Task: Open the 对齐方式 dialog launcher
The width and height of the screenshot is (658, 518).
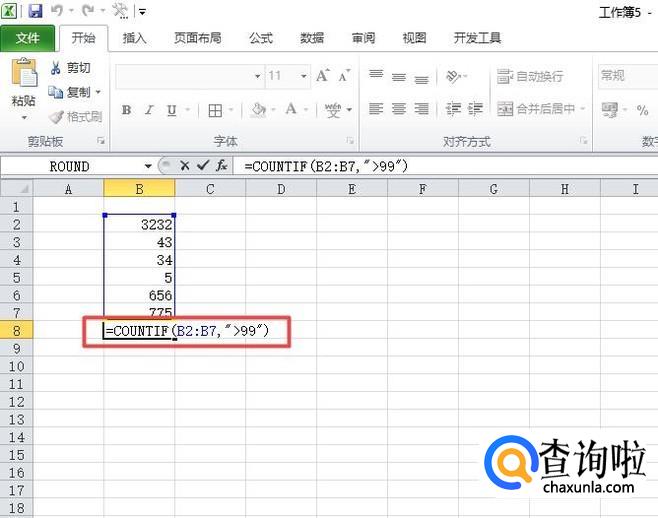Action: [x=583, y=141]
